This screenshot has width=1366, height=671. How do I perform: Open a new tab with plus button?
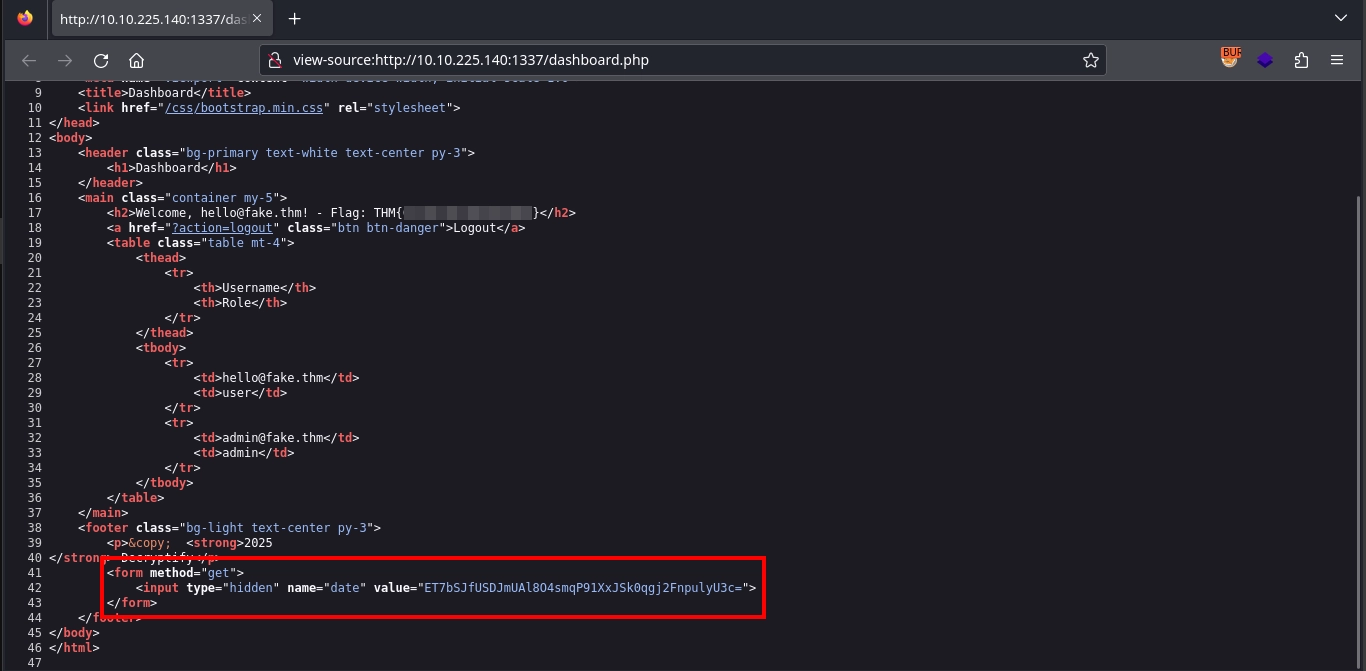coord(295,19)
